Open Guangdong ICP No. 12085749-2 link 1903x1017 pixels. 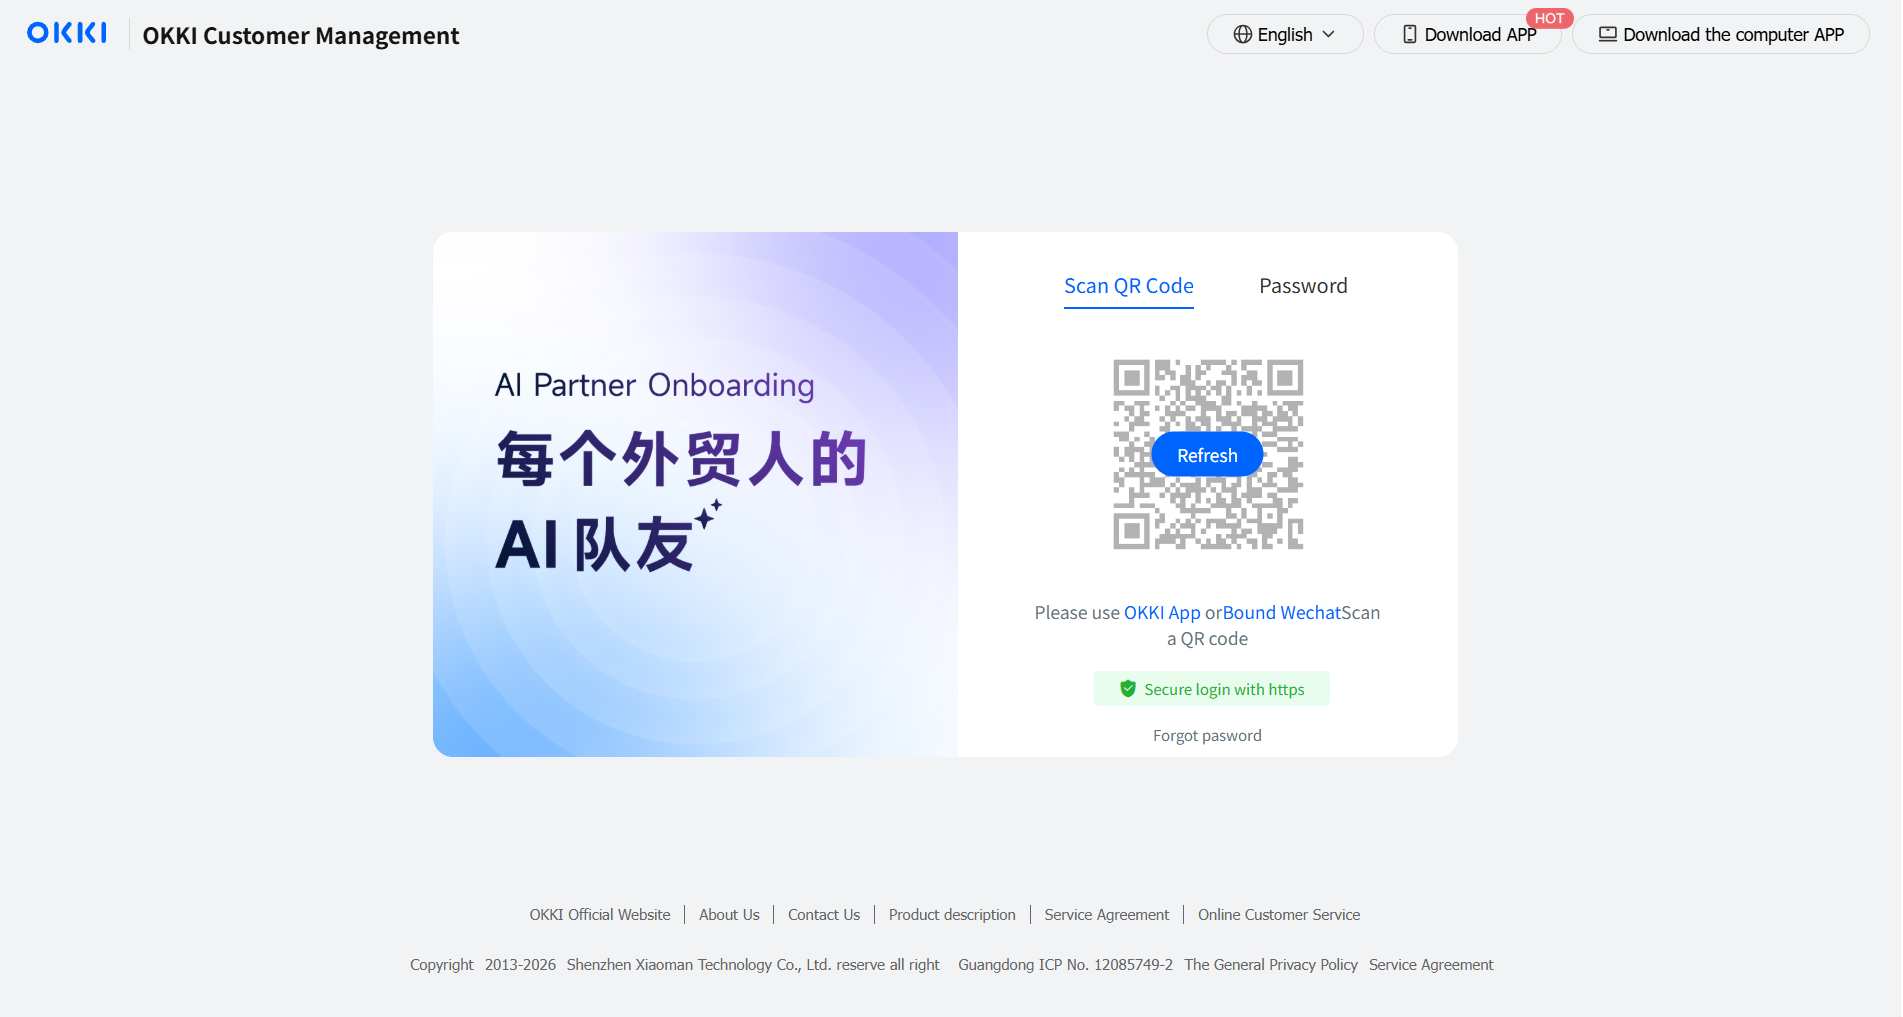point(1066,965)
